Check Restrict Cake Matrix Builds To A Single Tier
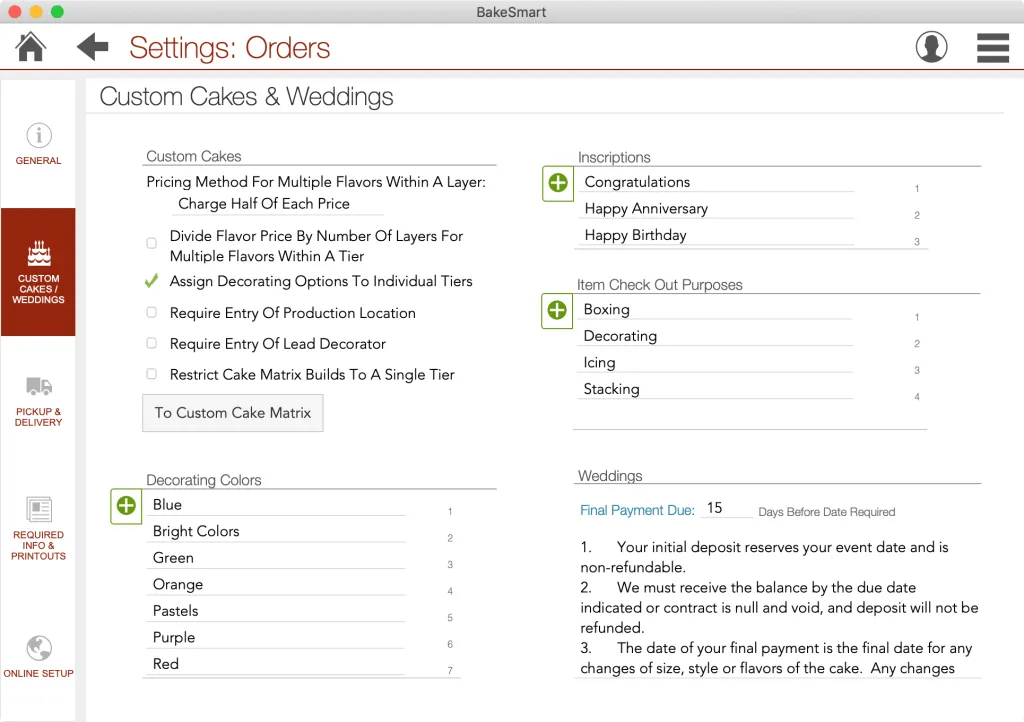This screenshot has width=1024, height=722. pyautogui.click(x=151, y=375)
